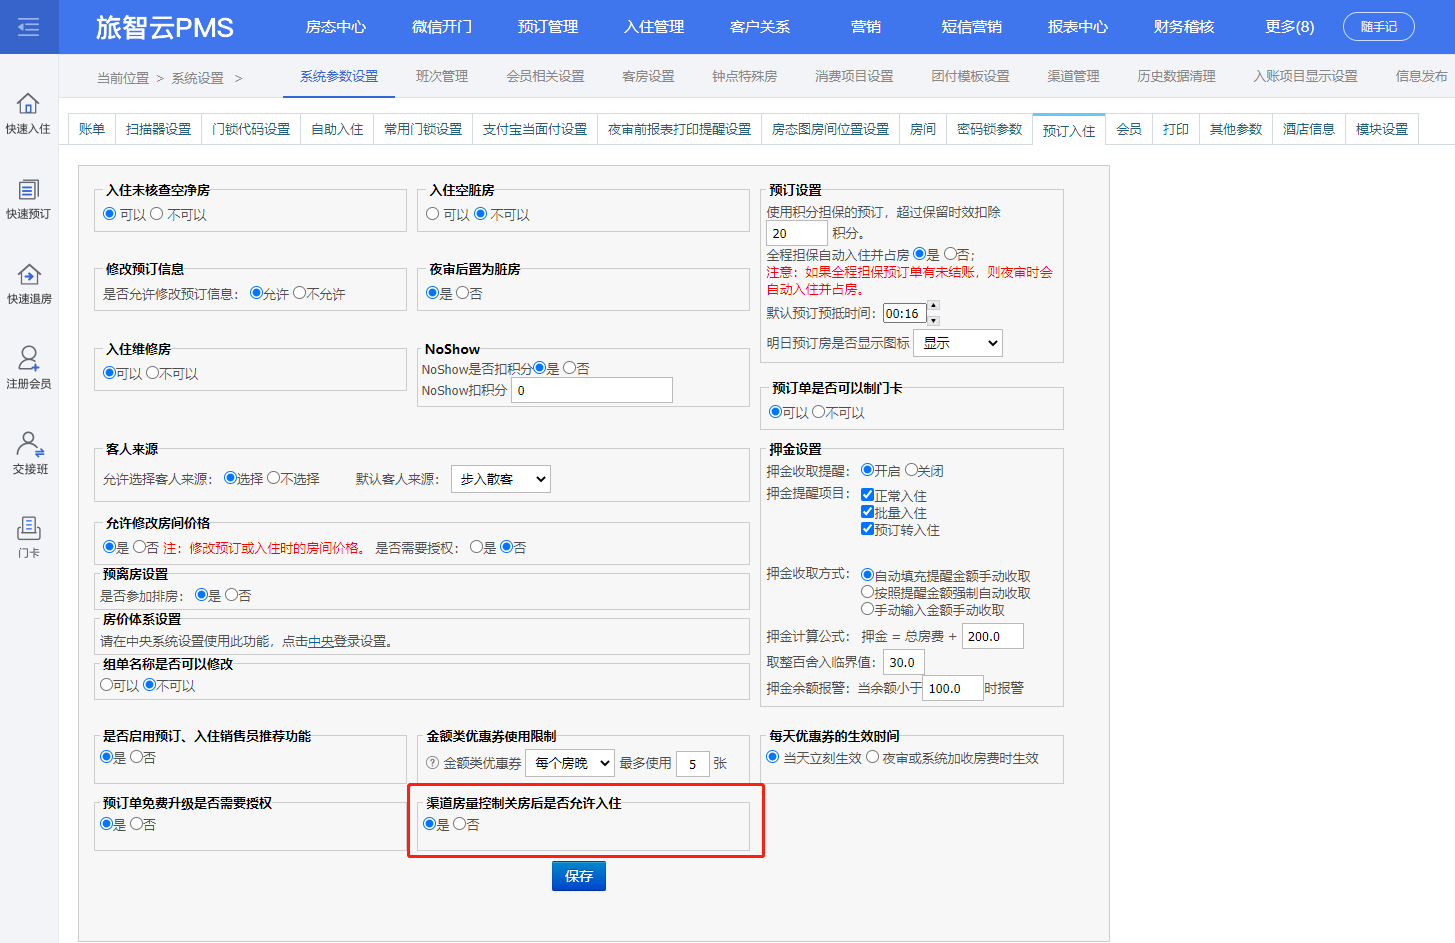This screenshot has height=943, width=1455.
Task: Increase 默认预订预抵时间 with up arrow
Action: (933, 306)
